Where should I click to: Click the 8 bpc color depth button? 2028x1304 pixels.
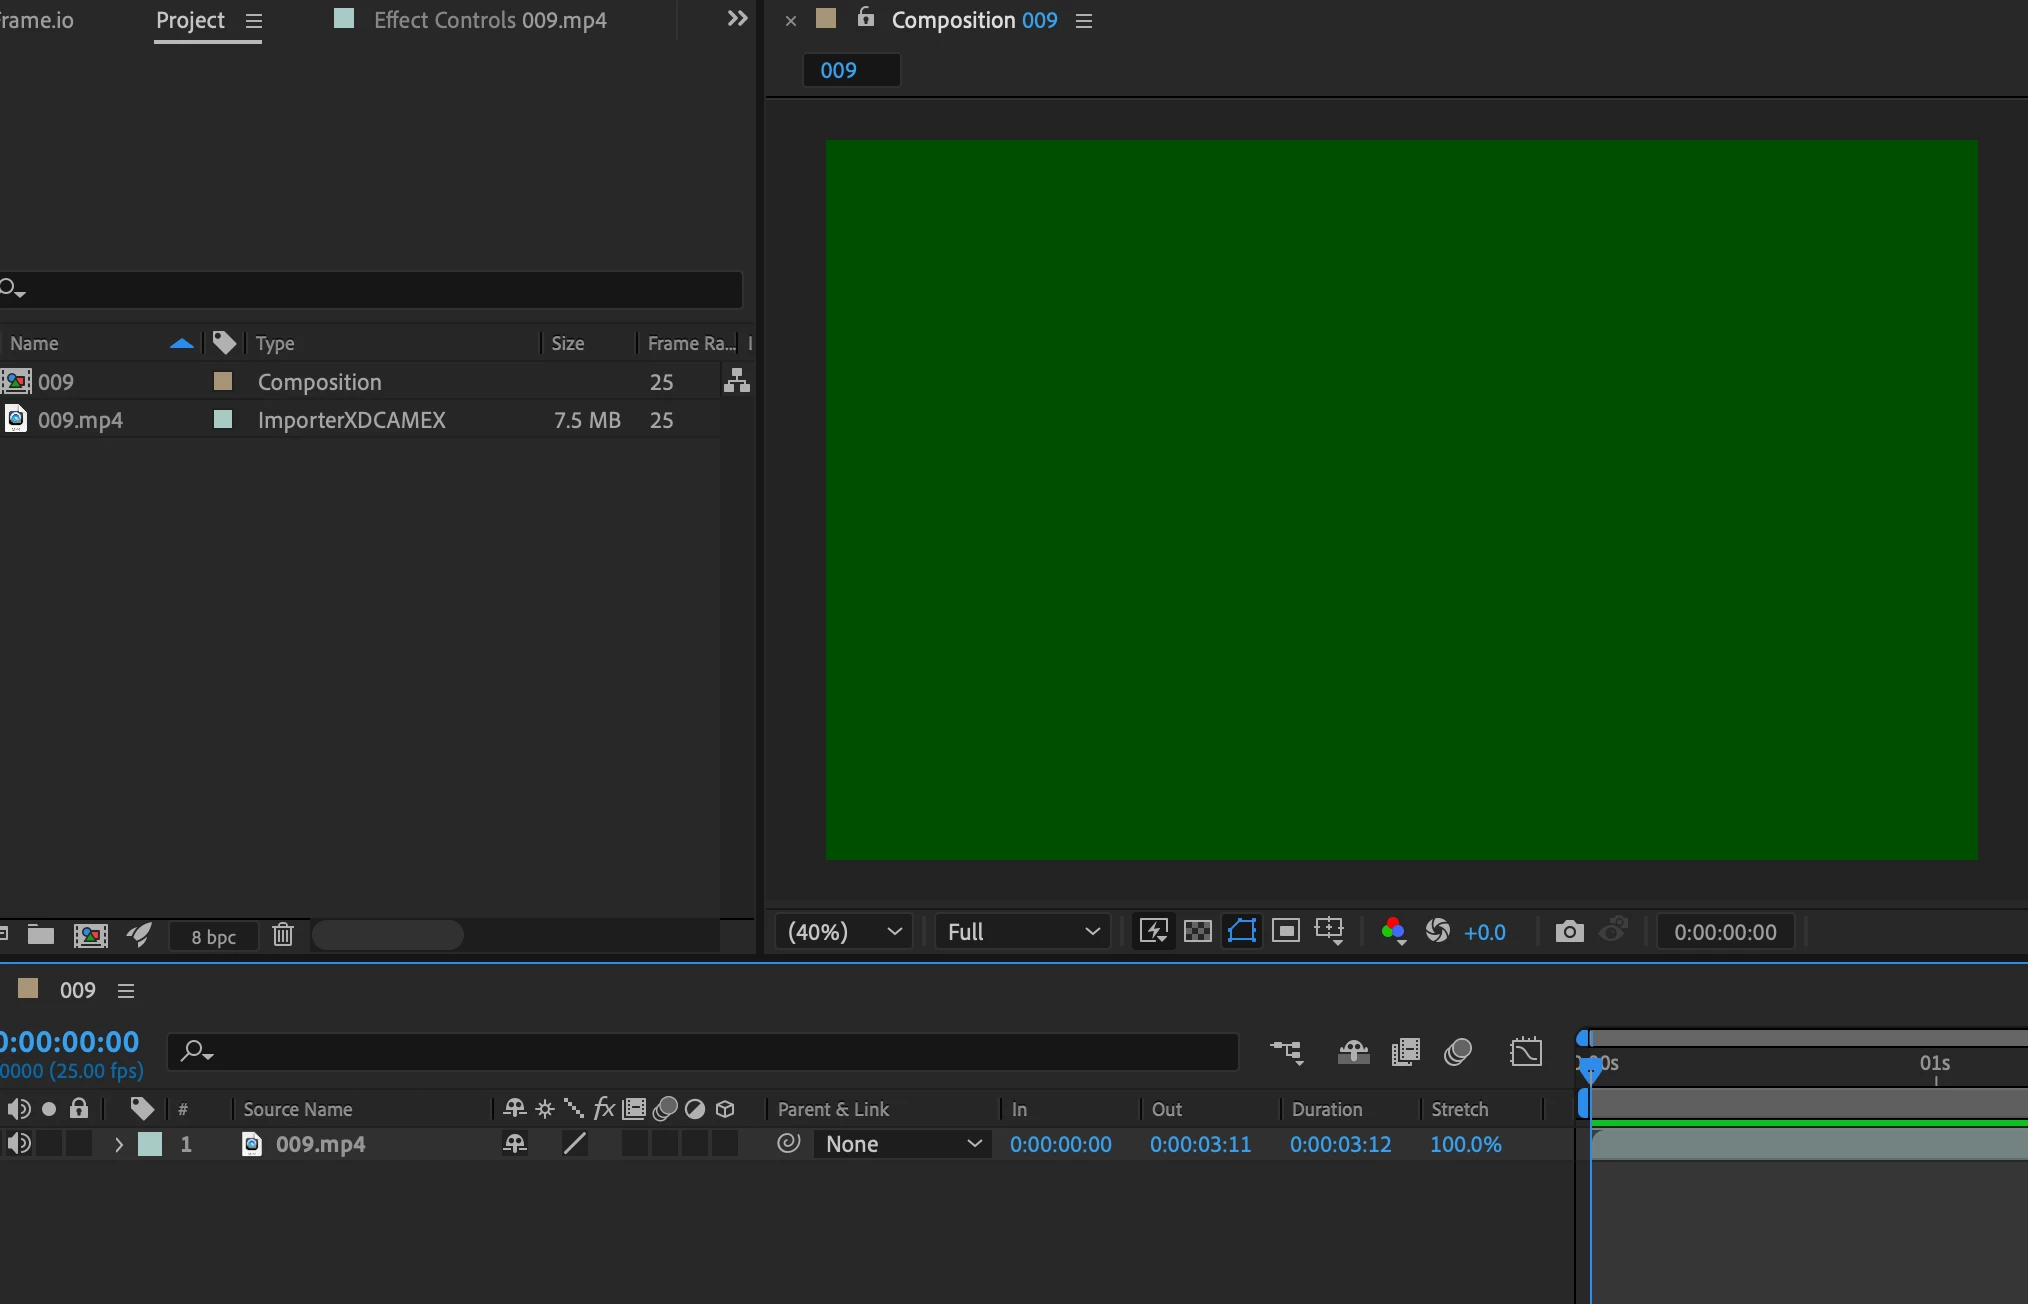[x=213, y=937]
